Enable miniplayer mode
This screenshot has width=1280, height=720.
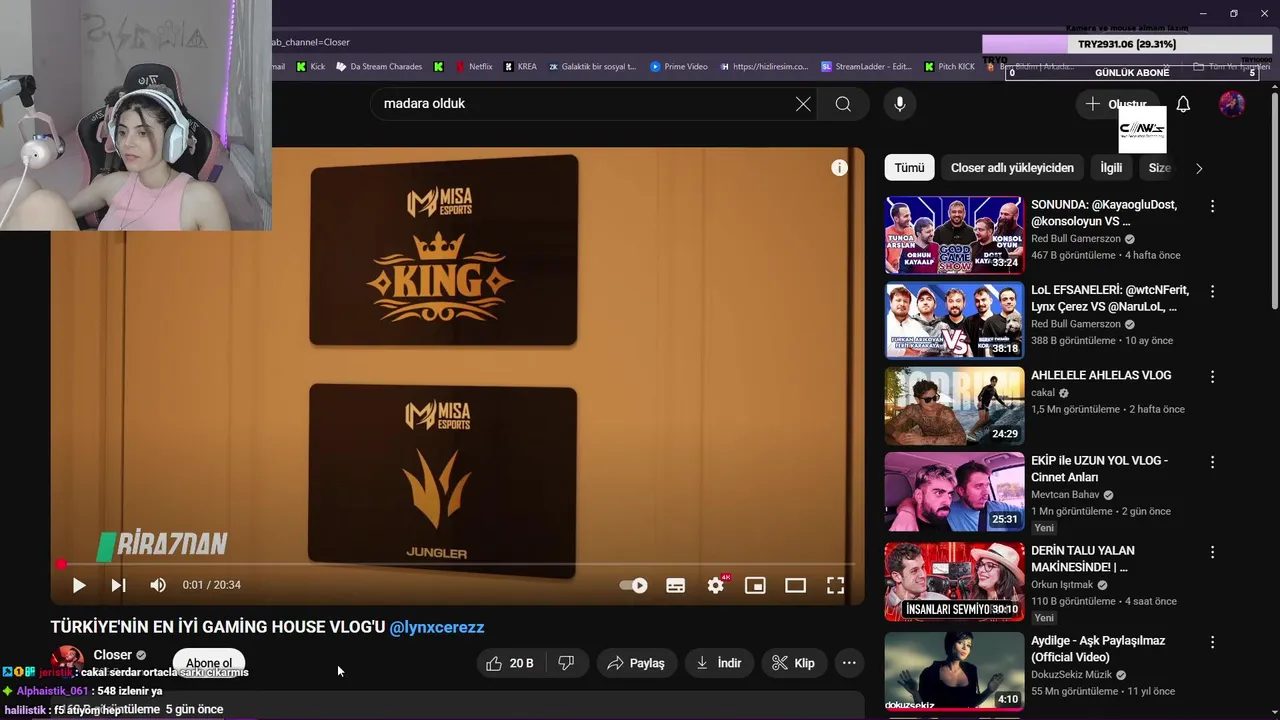coord(755,585)
